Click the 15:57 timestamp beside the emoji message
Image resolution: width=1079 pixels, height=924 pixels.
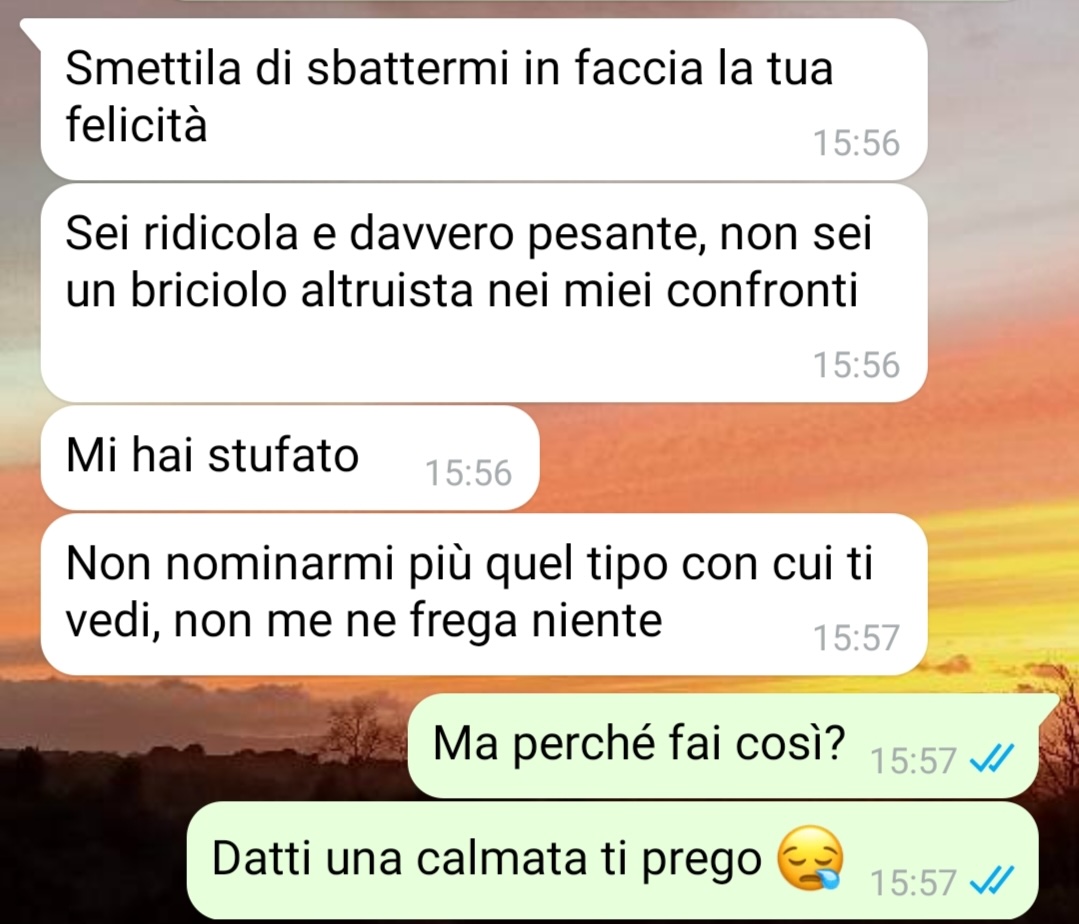913,883
